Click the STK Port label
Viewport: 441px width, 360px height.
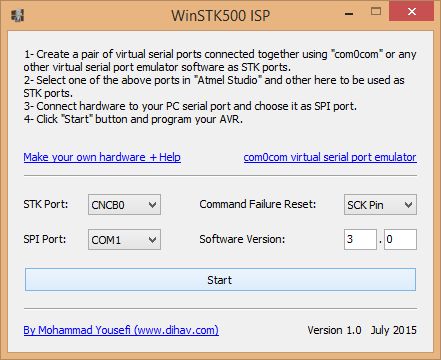(x=46, y=204)
